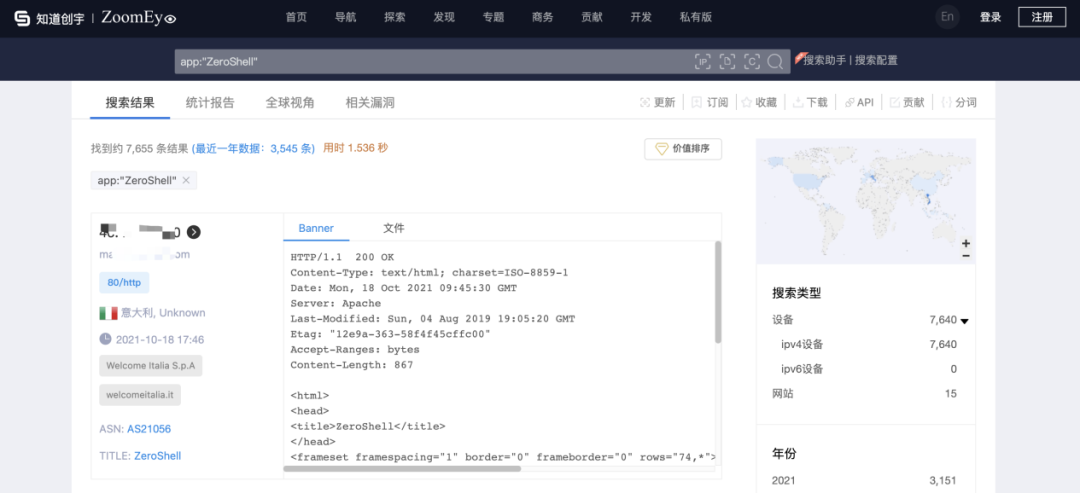The image size is (1080, 493).
Task: Switch to the 全球视角 tab
Action: (290, 103)
